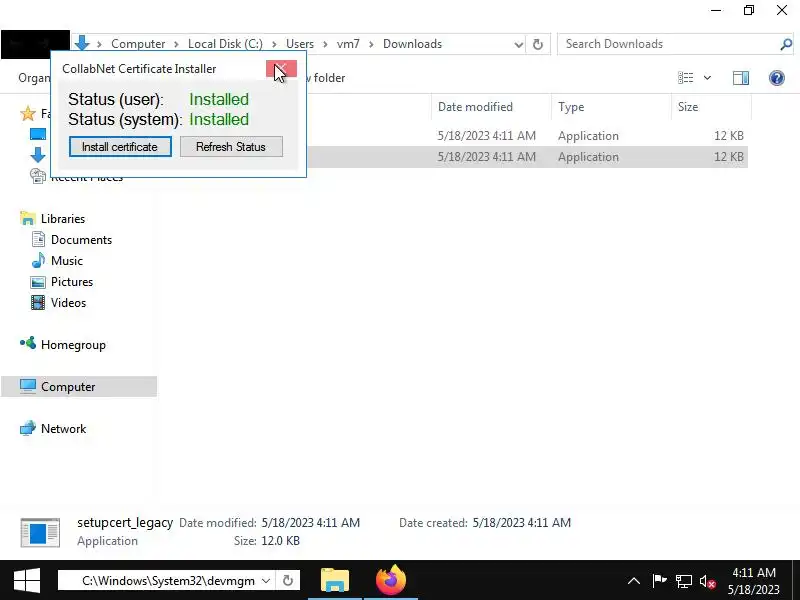Screen dimensions: 800x600
Task: Select Network in the navigation pane
Action: click(x=63, y=429)
